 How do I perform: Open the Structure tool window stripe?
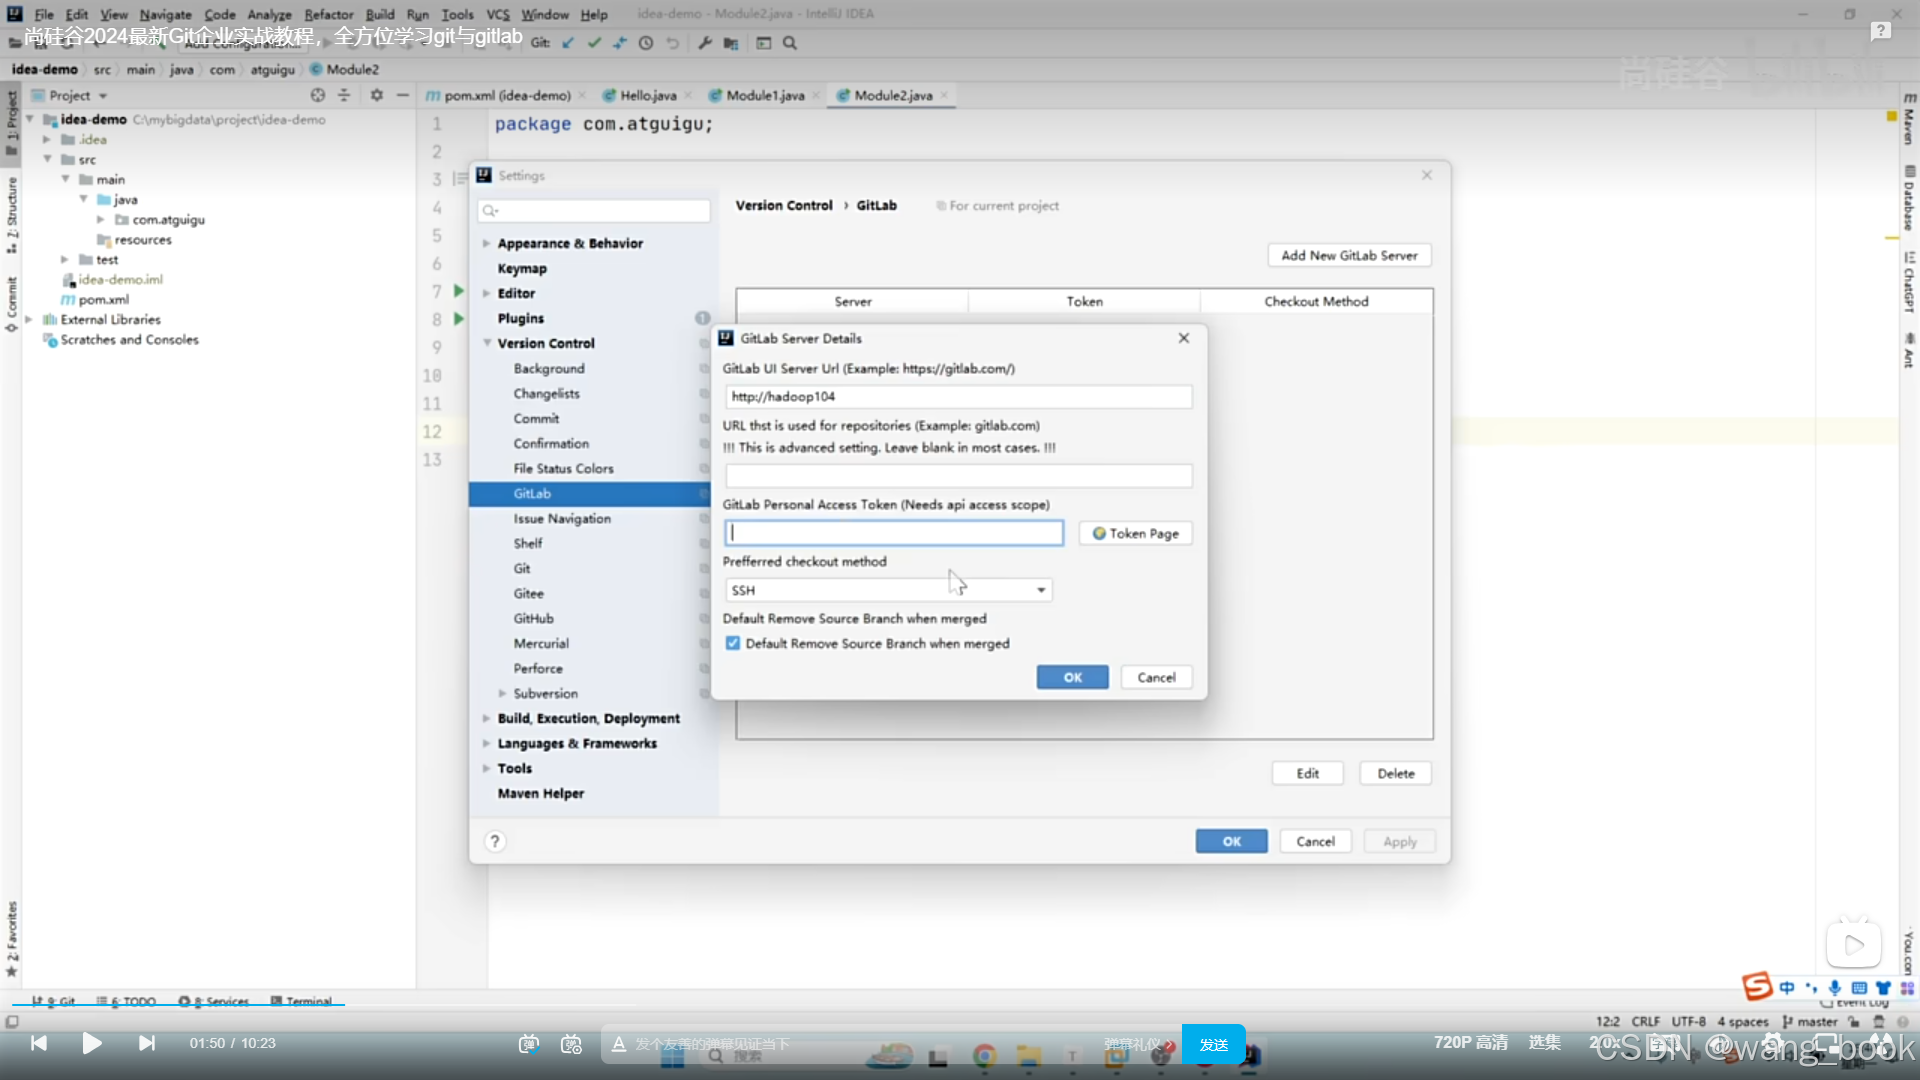[12, 214]
